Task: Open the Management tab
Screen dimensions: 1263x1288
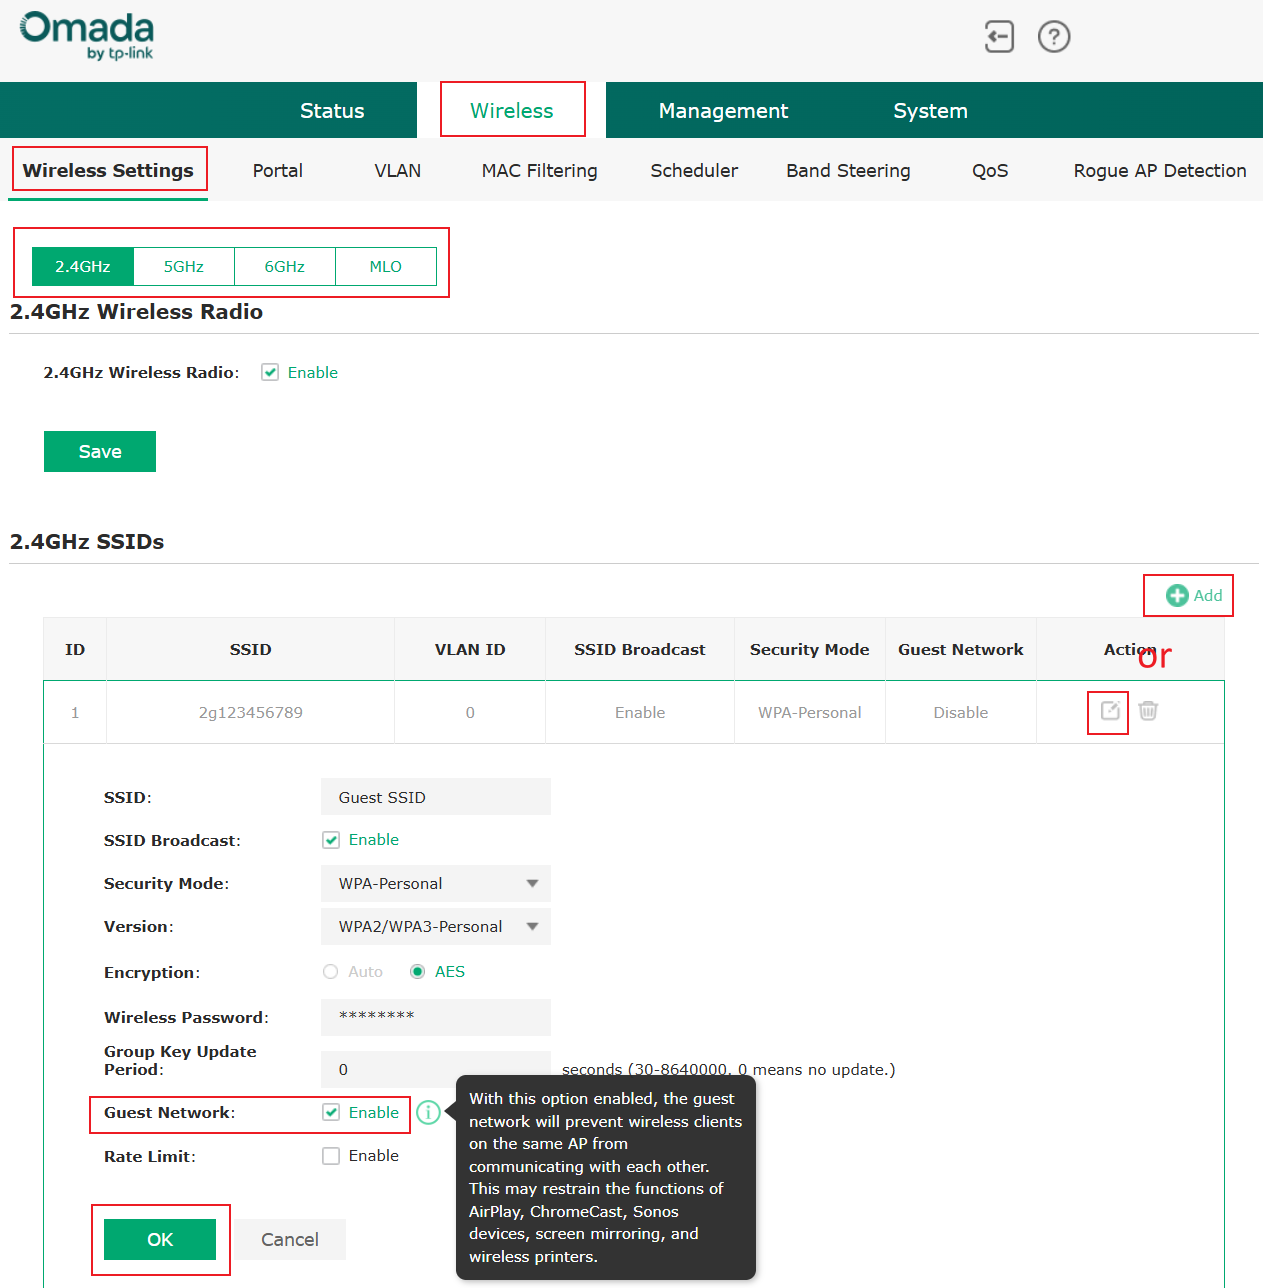Action: point(723,110)
